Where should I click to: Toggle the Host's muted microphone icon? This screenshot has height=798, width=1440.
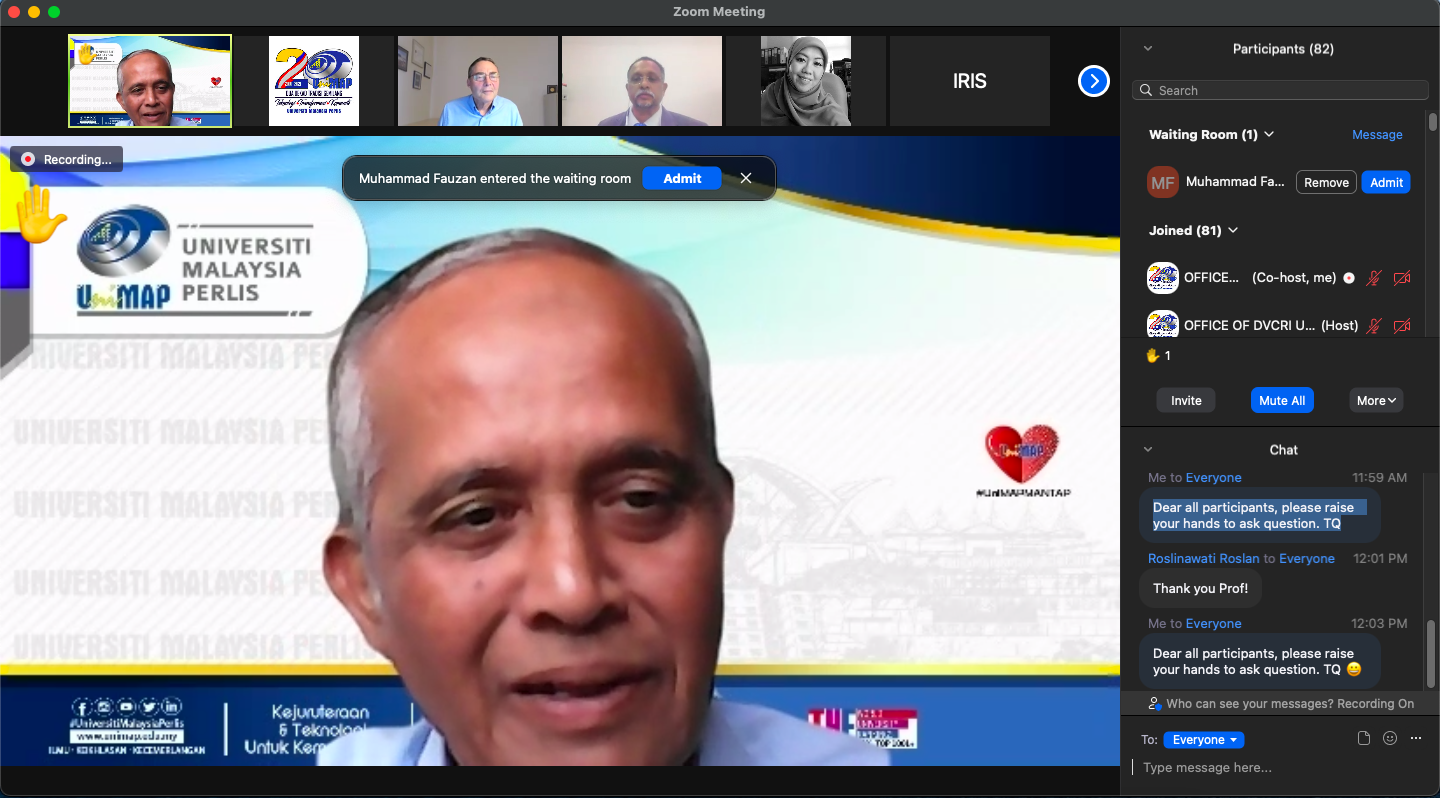[x=1374, y=325]
